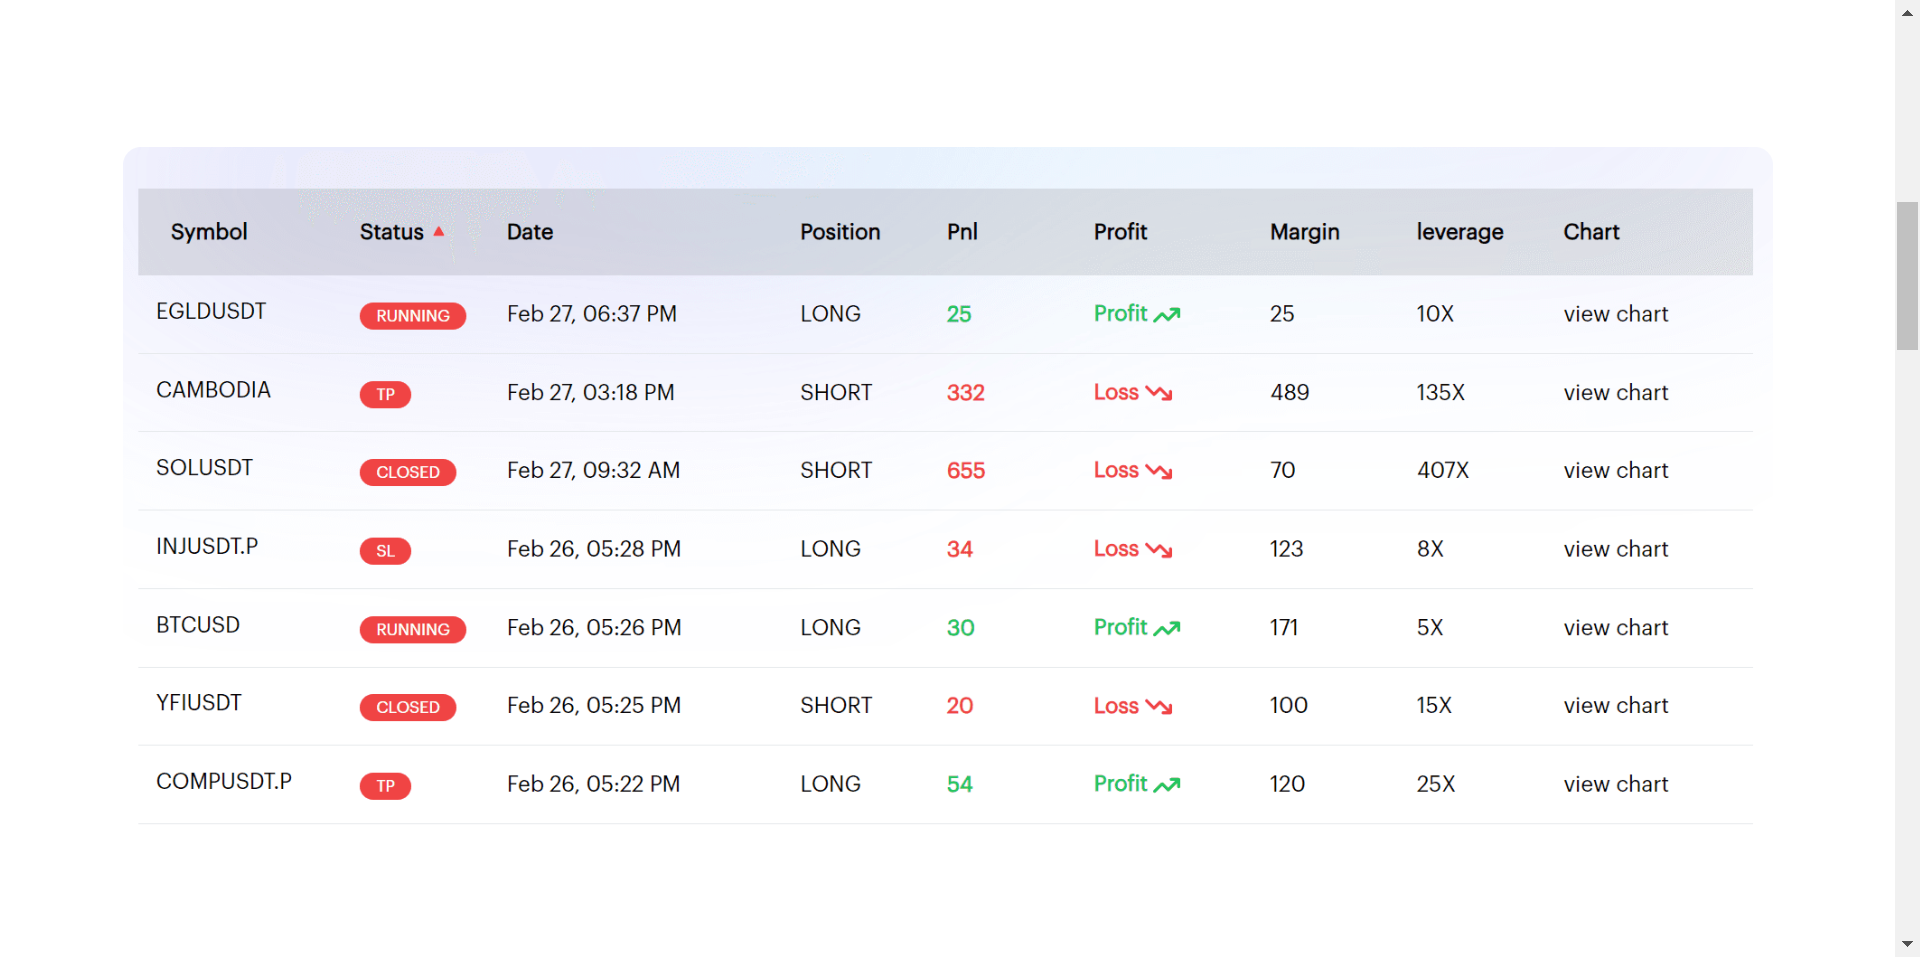
Task: Open view chart for INJUSDT.P
Action: click(1616, 549)
